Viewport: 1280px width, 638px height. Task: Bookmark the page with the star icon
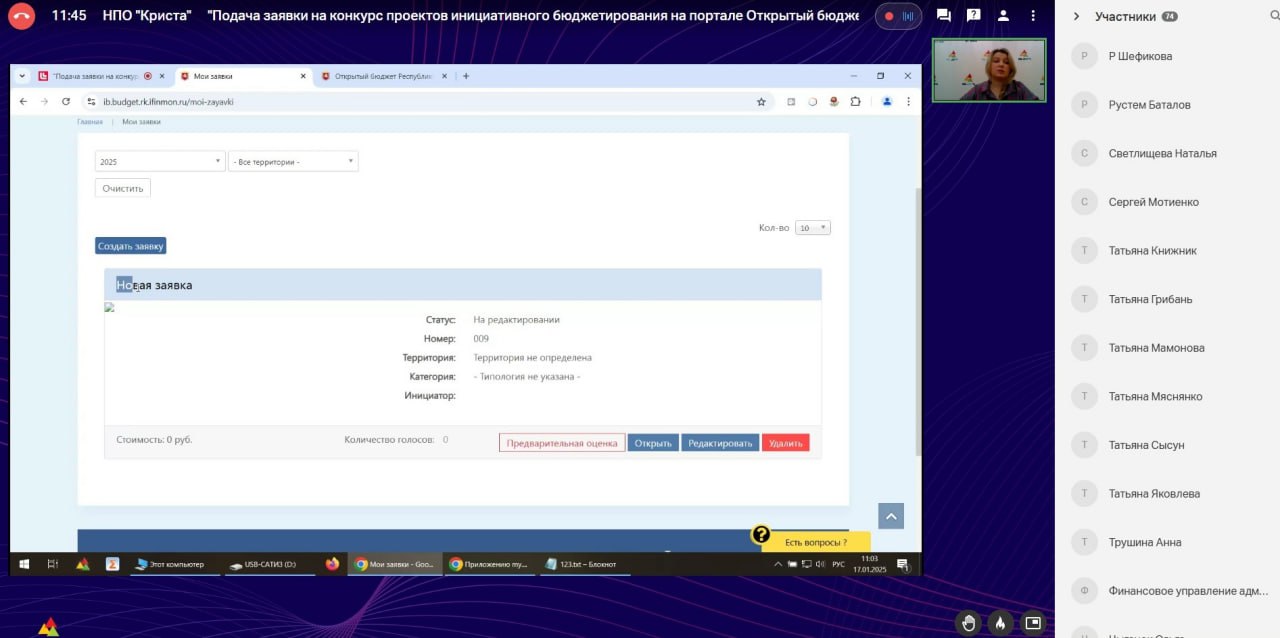[x=761, y=102]
